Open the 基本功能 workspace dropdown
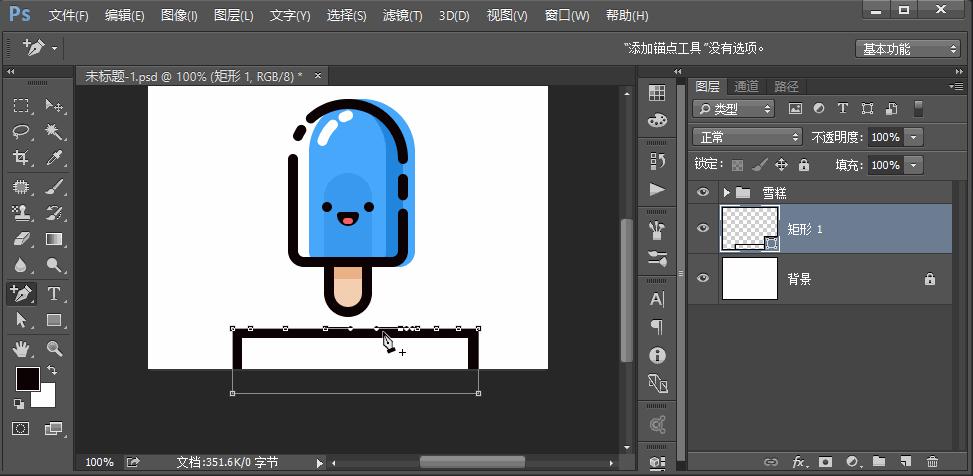The height and width of the screenshot is (476, 973). pos(909,48)
